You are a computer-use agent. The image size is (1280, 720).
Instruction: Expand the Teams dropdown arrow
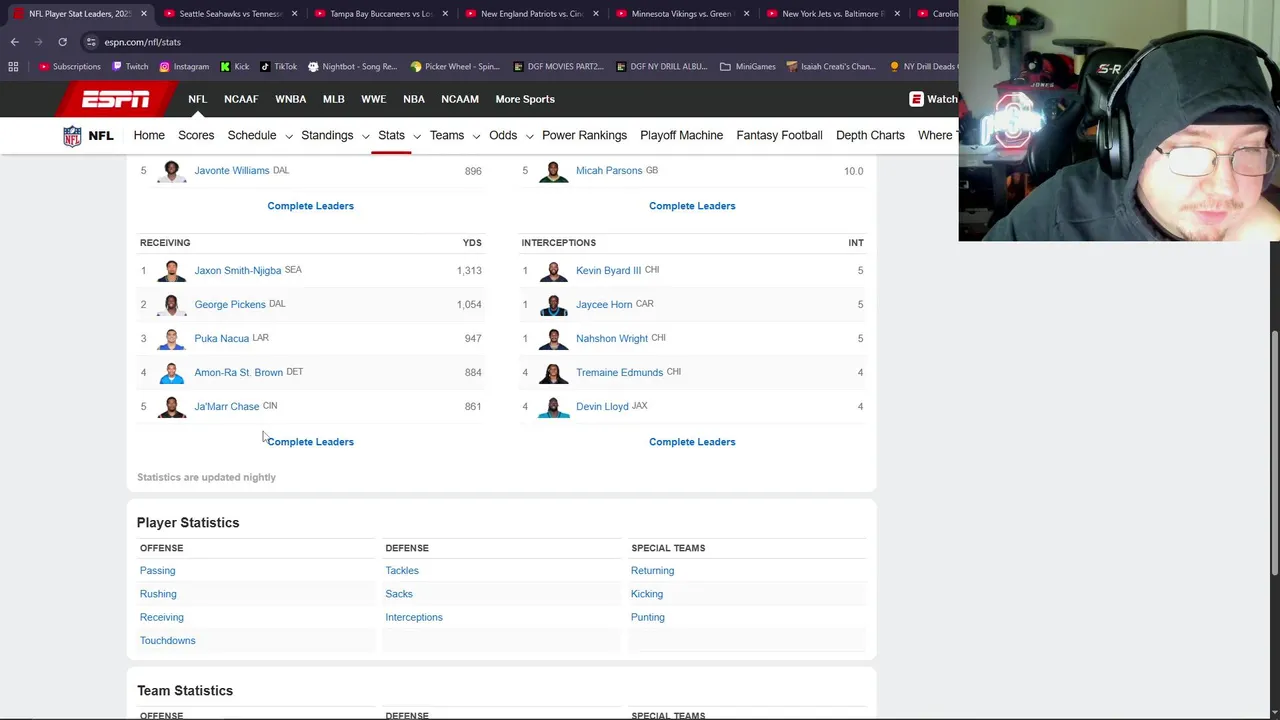[x=475, y=136]
